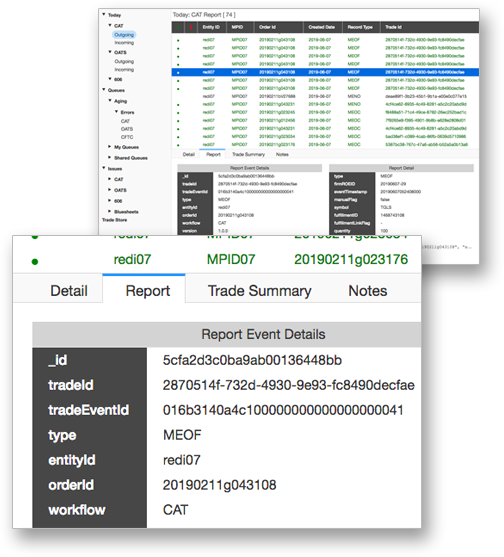
Task: Collapse the Errors node under Aging
Action: pos(116,112)
